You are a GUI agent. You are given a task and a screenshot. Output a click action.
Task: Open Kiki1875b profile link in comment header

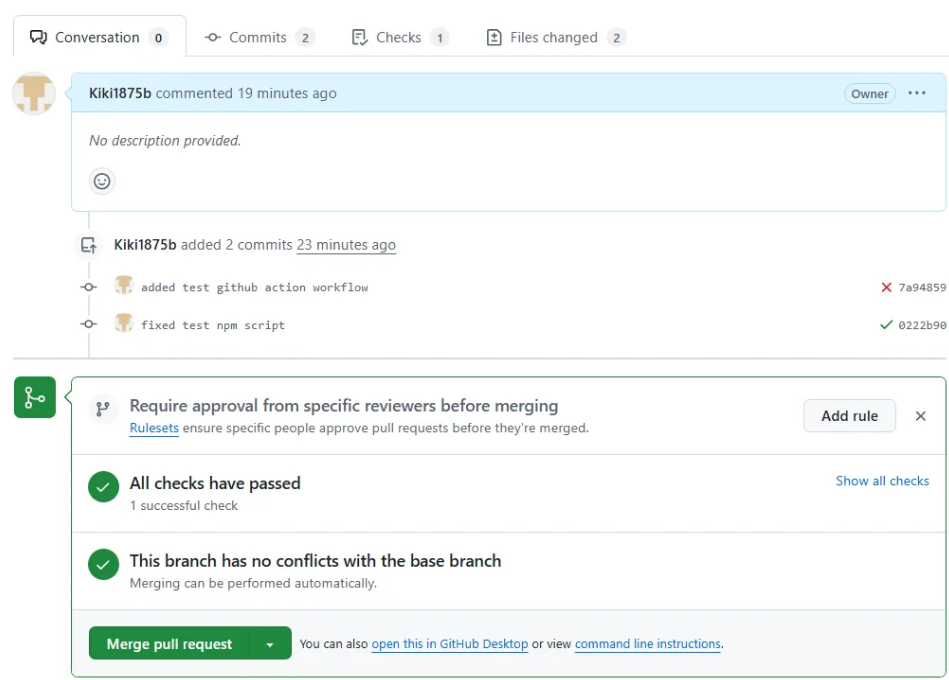(x=120, y=93)
